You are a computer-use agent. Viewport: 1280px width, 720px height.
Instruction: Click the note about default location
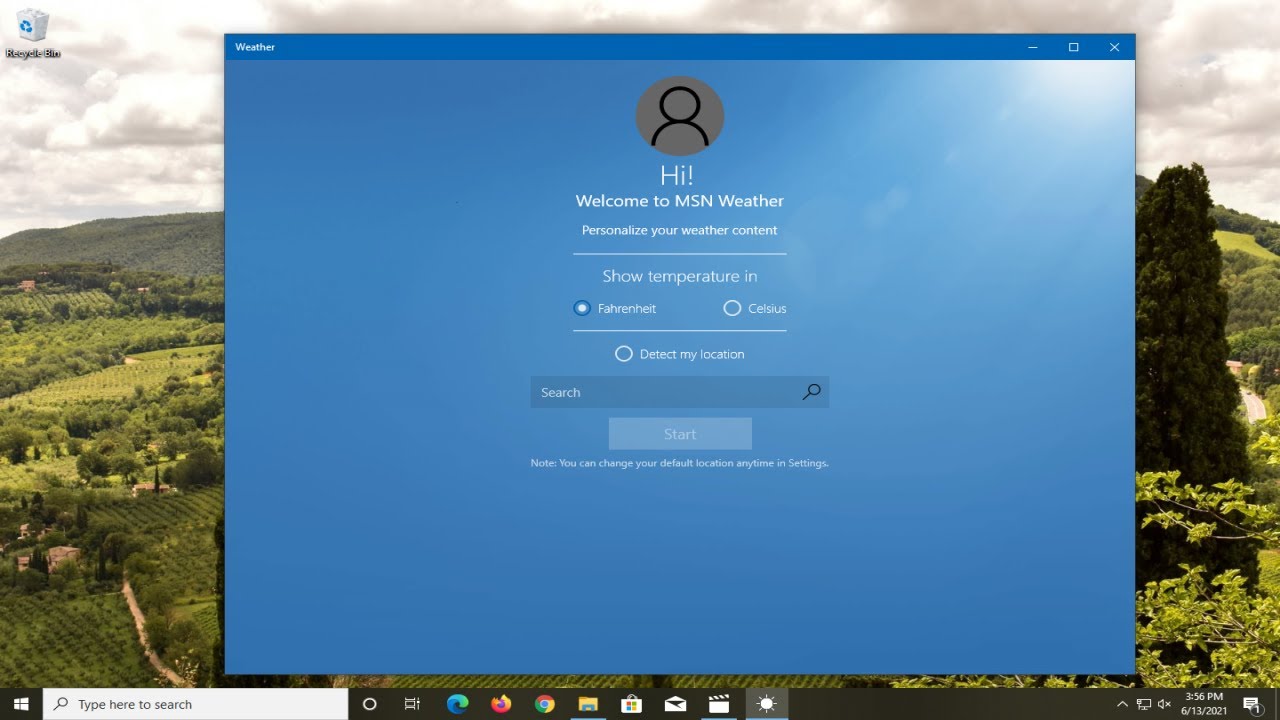tap(680, 463)
